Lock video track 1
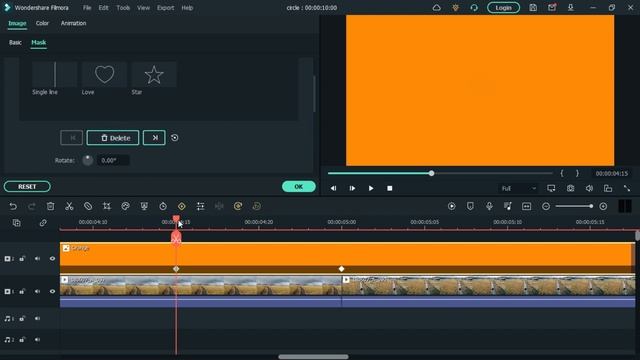 pyautogui.click(x=22, y=291)
